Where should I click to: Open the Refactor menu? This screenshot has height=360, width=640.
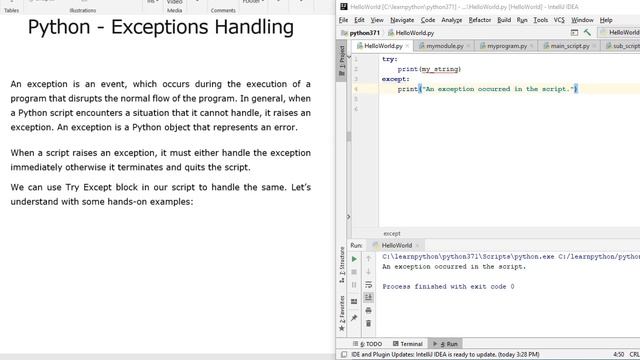coord(480,20)
